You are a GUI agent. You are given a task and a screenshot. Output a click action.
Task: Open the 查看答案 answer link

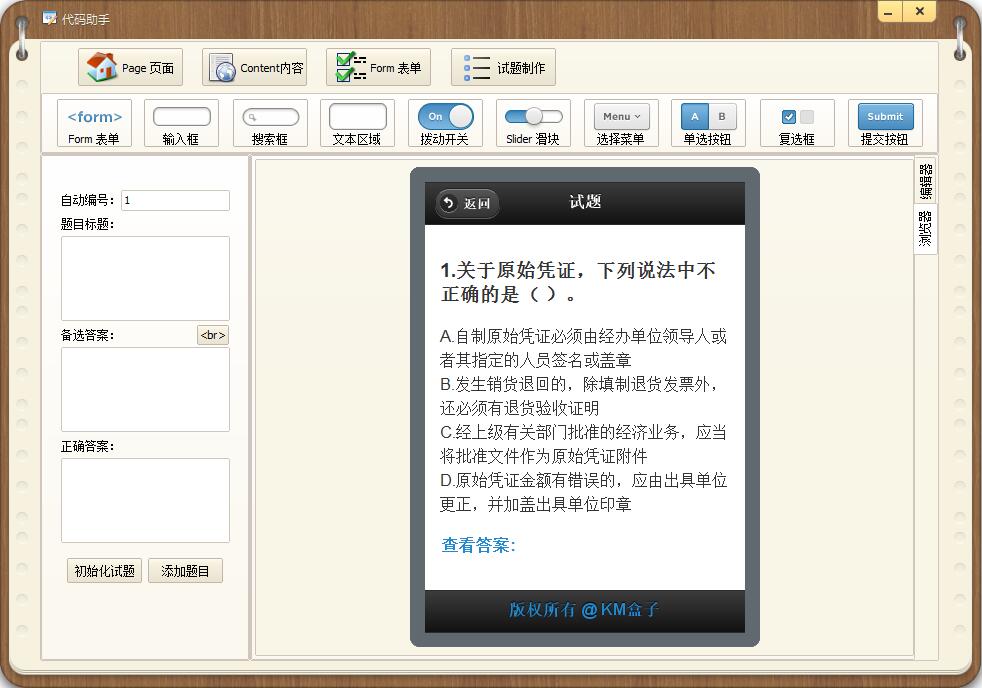[x=477, y=545]
